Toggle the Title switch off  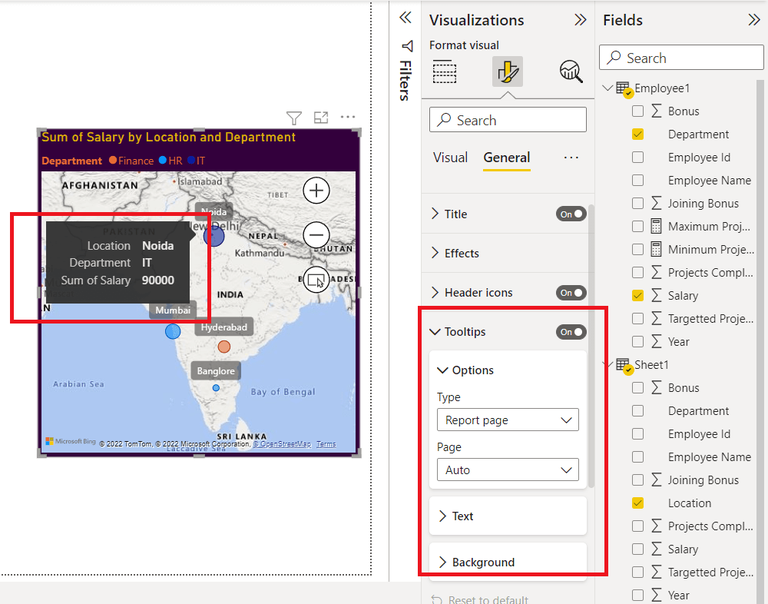pos(571,214)
